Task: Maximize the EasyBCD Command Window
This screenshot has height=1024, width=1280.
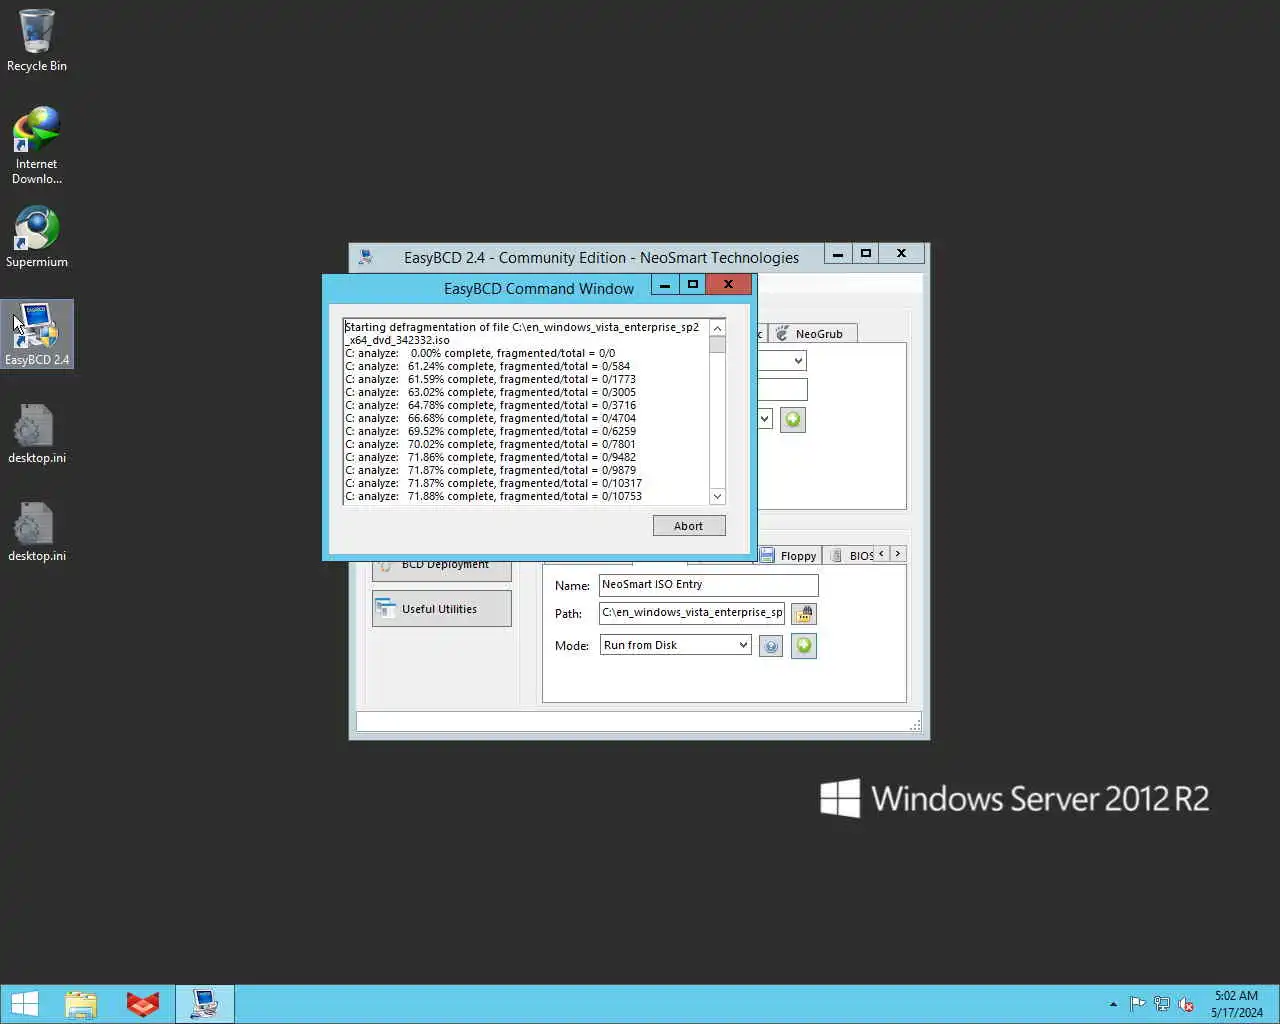Action: tap(692, 285)
